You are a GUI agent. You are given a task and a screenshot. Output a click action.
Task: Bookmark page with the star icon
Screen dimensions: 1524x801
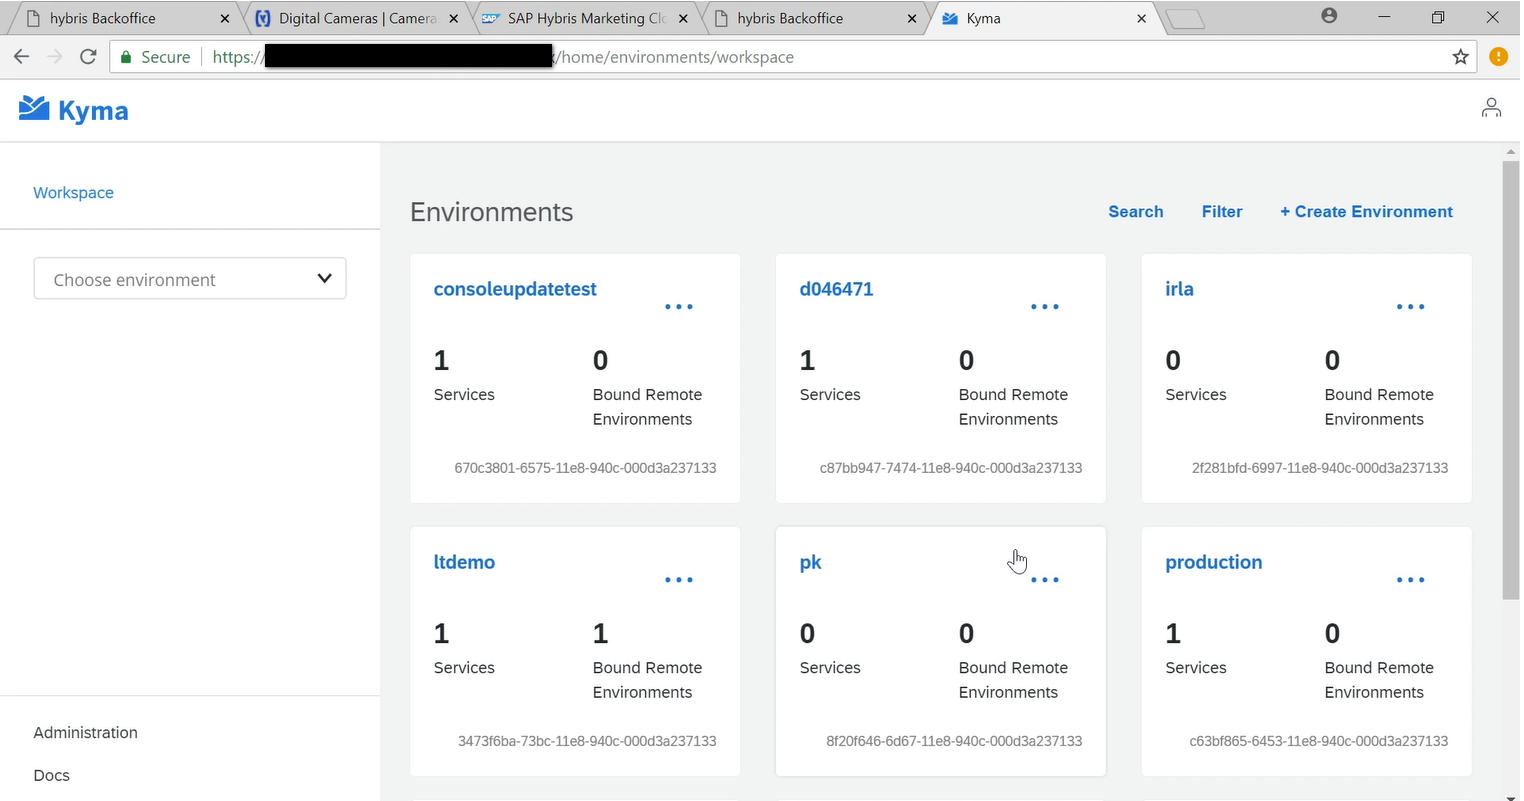click(1460, 57)
